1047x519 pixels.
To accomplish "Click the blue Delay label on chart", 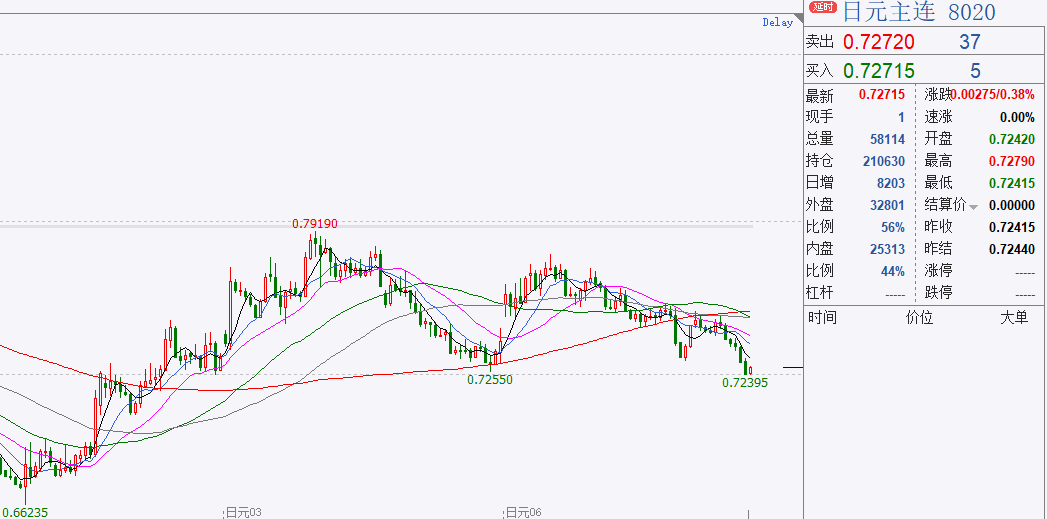I will tap(777, 22).
